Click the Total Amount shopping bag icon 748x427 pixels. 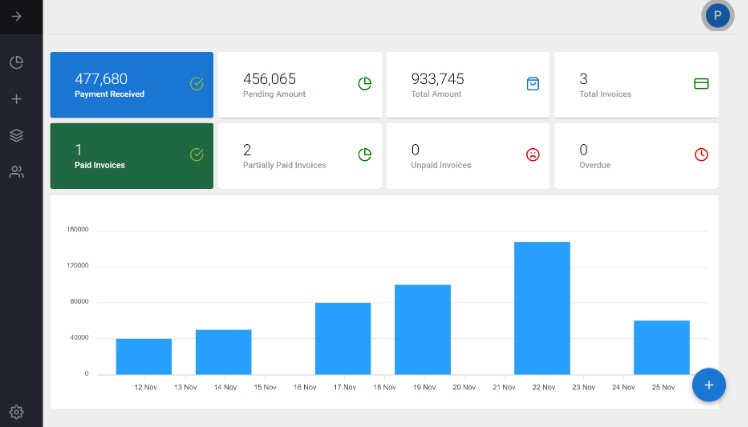tap(533, 84)
